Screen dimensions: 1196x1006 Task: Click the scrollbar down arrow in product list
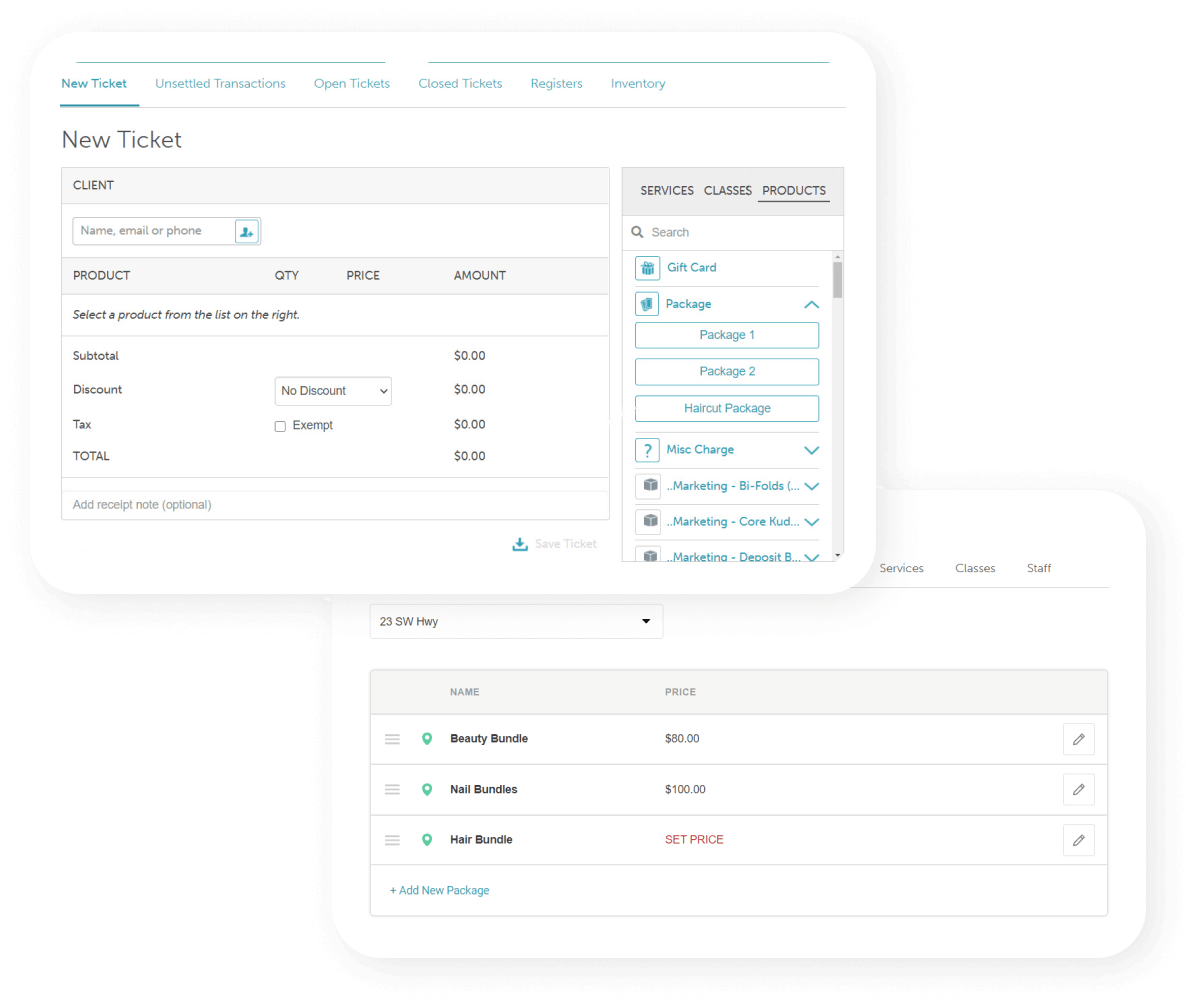(838, 556)
